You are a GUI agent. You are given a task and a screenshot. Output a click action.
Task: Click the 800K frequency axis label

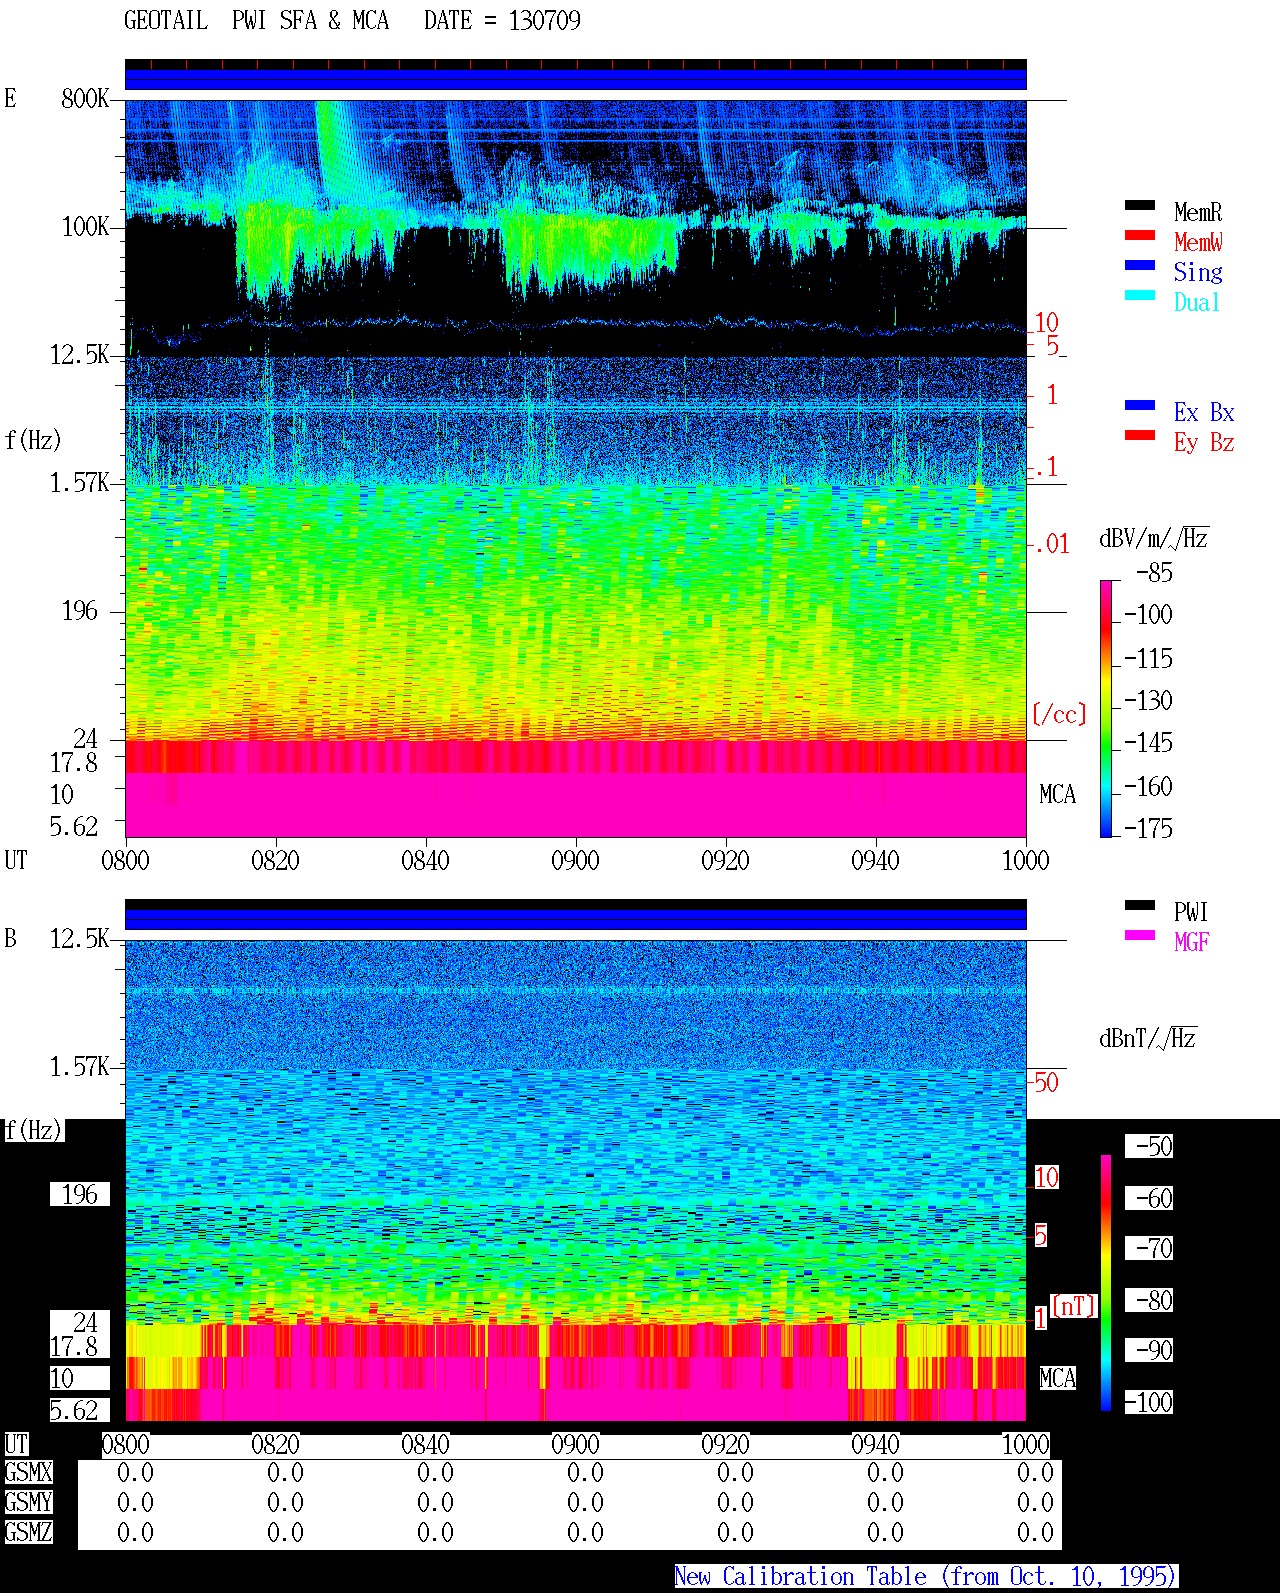click(85, 99)
